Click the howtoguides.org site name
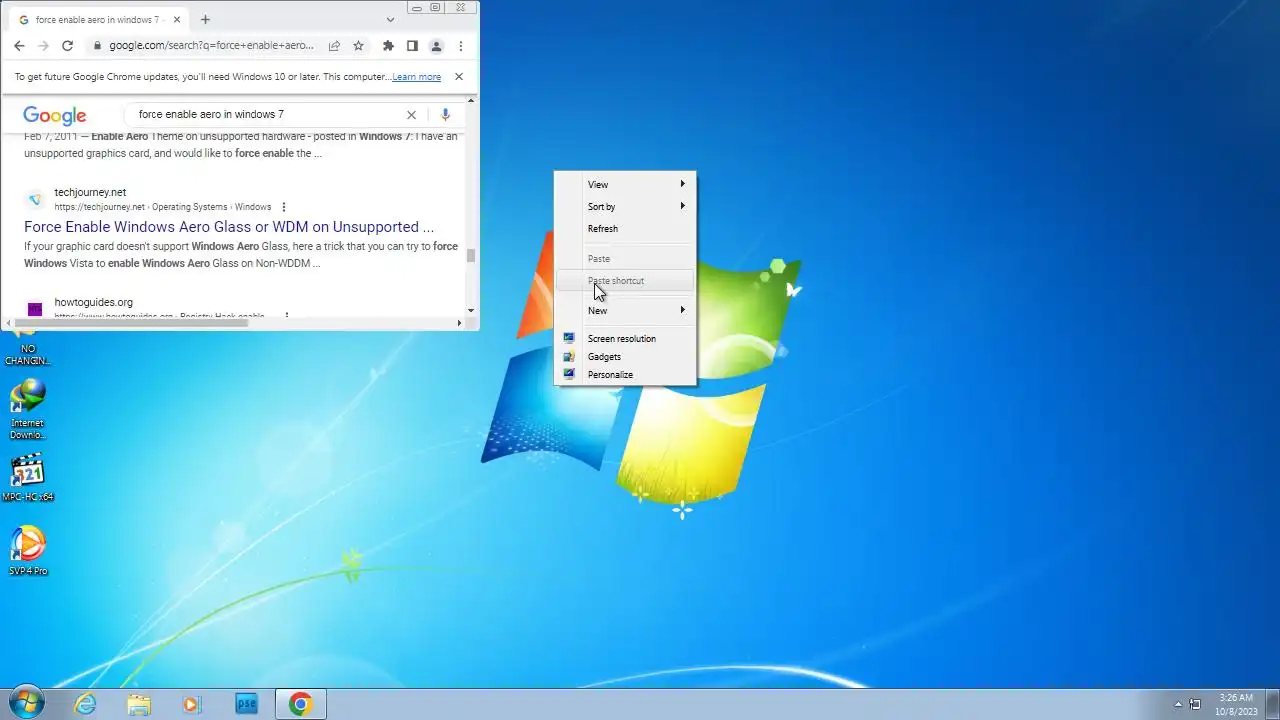The height and width of the screenshot is (720, 1280). coord(93,302)
